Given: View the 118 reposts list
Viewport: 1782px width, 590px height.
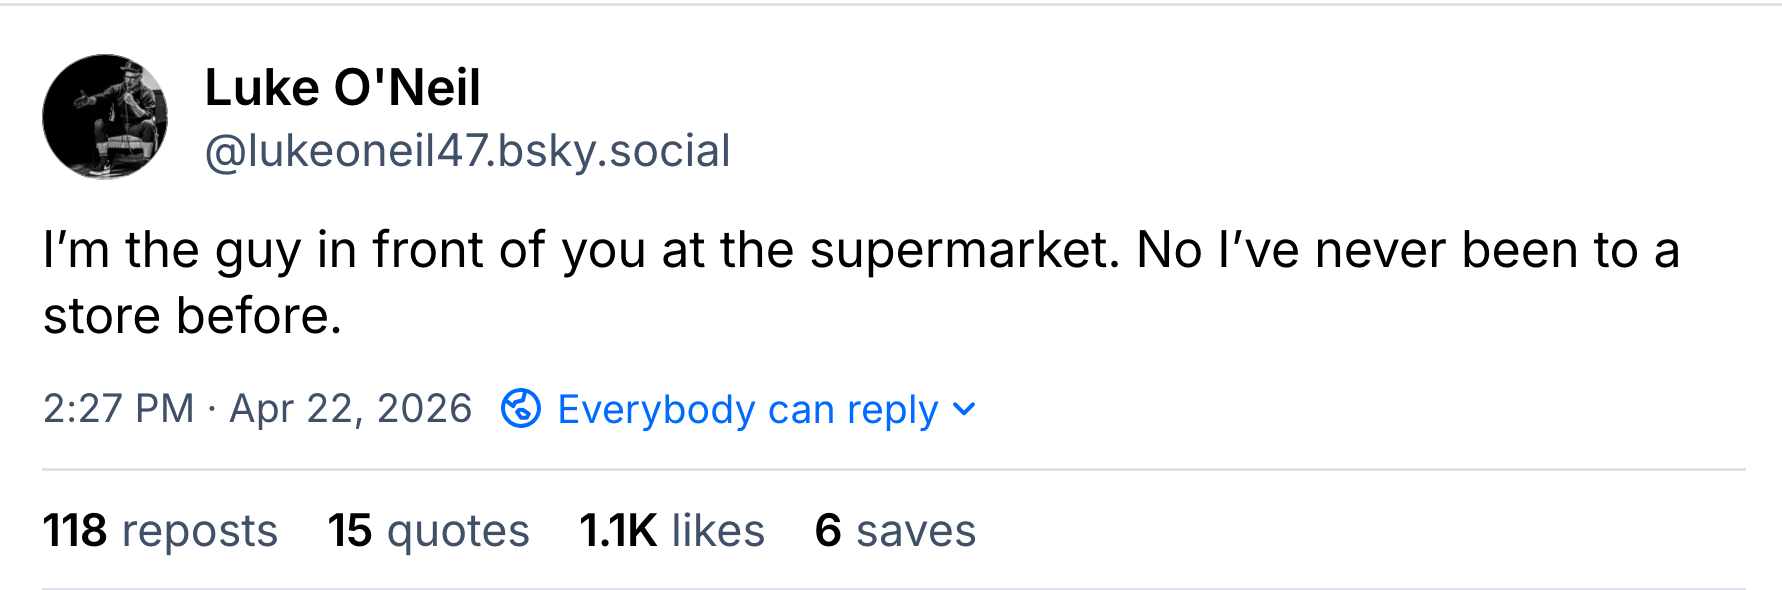Looking at the screenshot, I should pyautogui.click(x=160, y=530).
